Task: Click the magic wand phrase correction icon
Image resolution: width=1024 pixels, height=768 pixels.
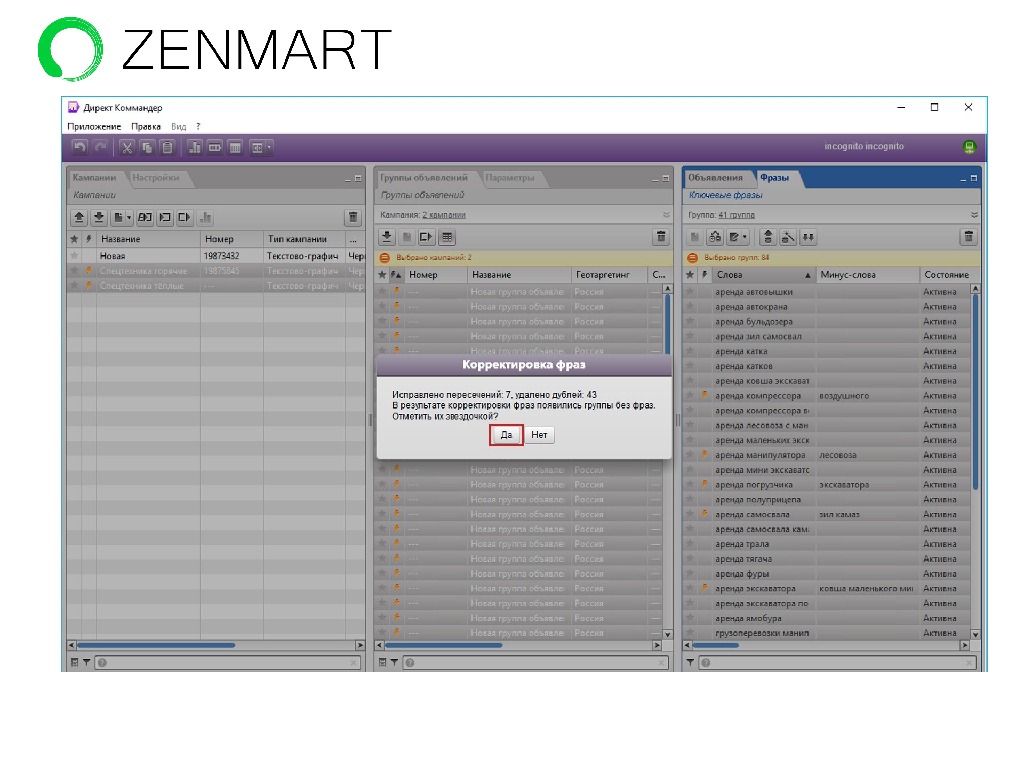Action: (788, 237)
